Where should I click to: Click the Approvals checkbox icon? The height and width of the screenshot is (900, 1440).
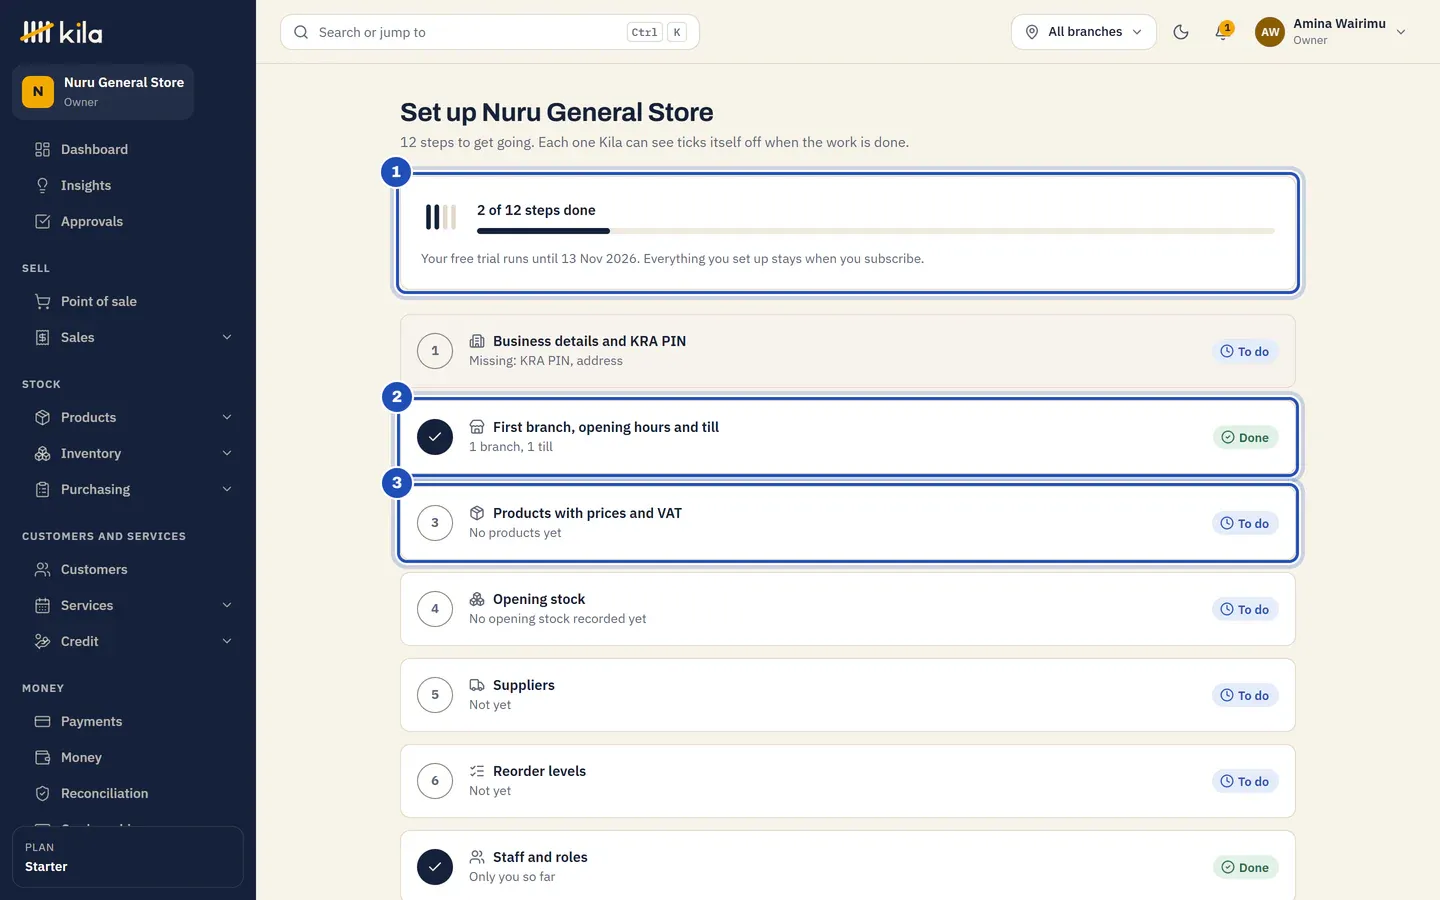click(42, 221)
